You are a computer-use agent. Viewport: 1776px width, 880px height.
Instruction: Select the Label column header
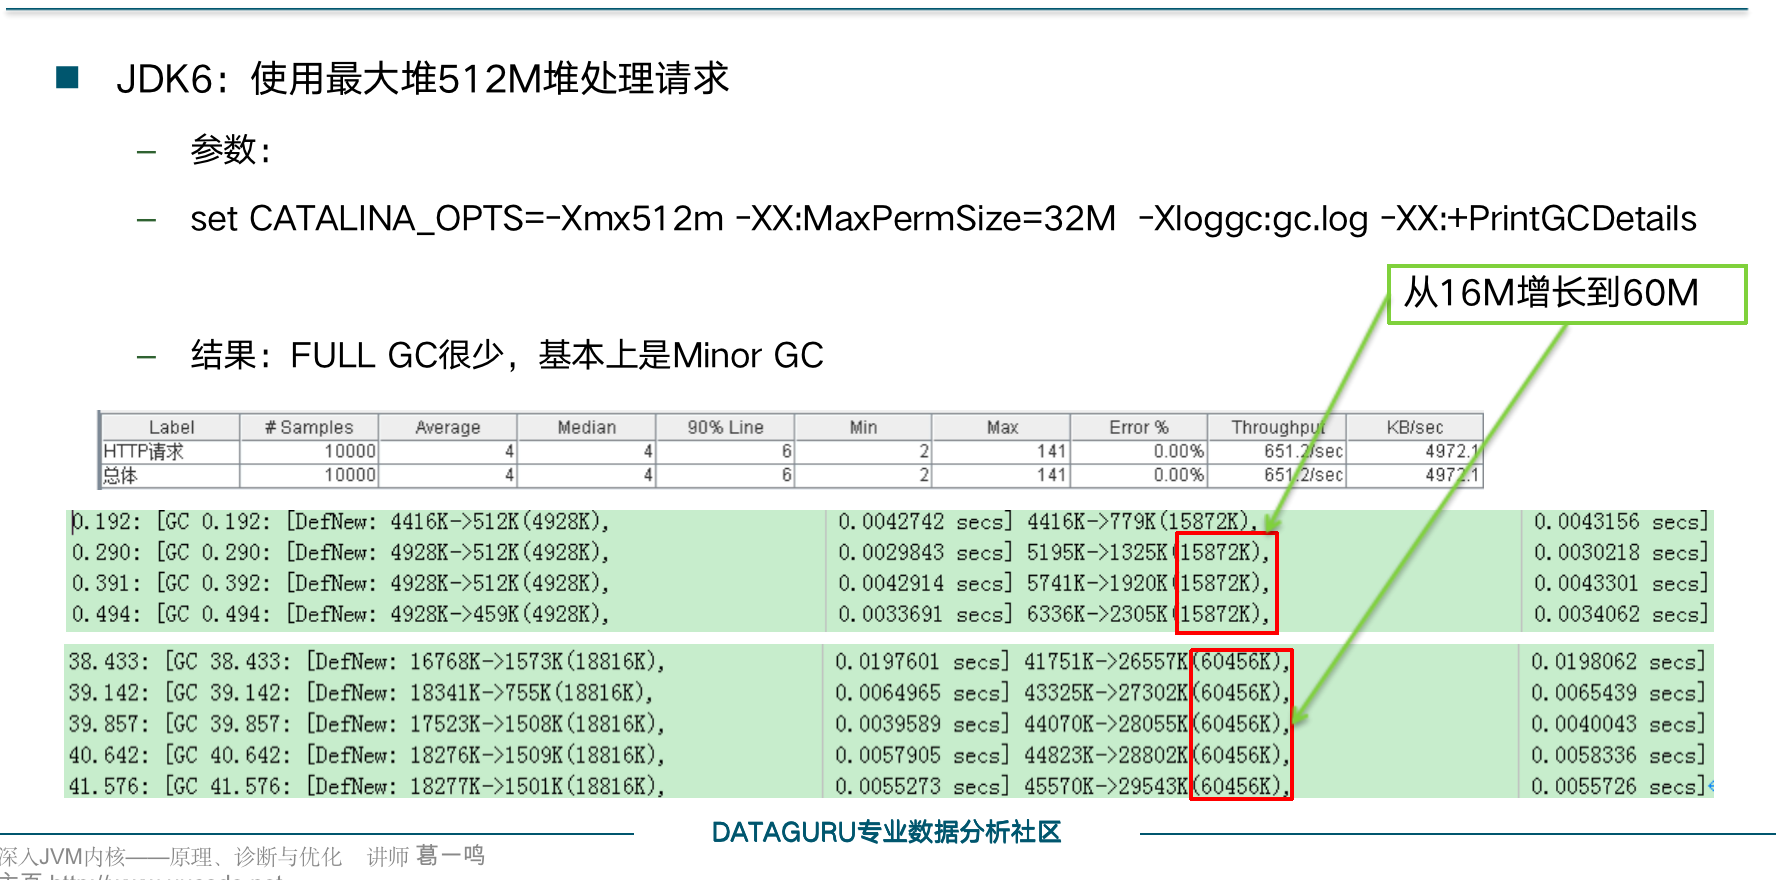171,427
